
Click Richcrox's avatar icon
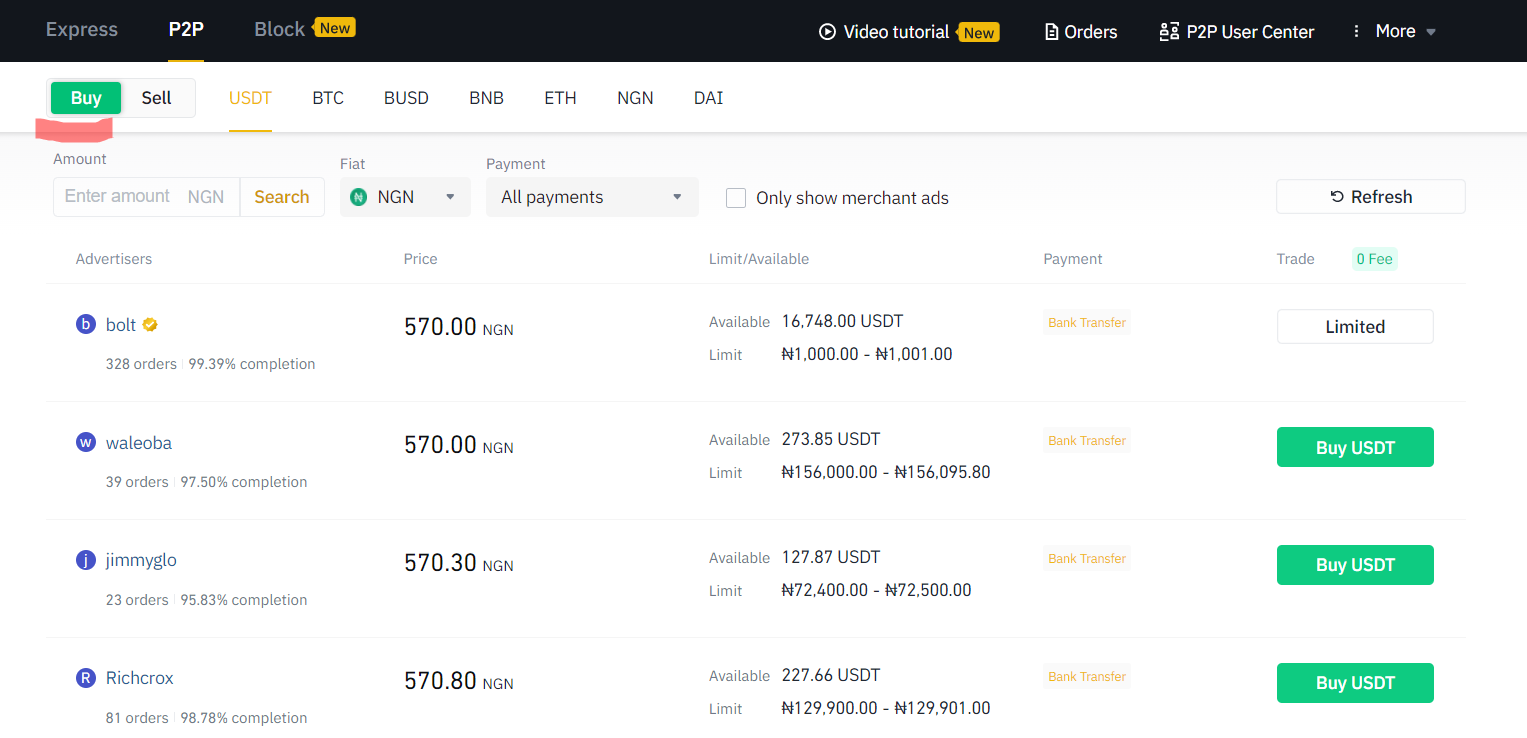tap(86, 678)
